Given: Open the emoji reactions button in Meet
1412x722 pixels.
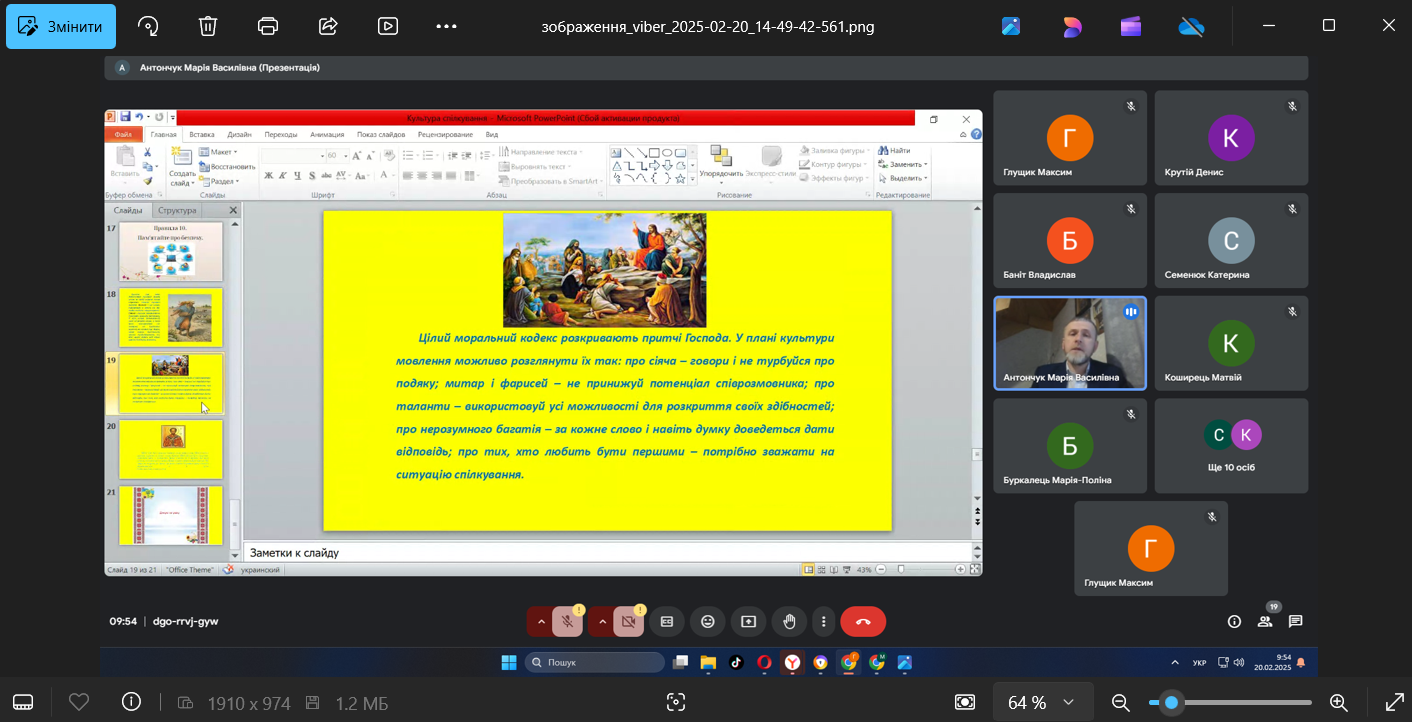Looking at the screenshot, I should tap(708, 621).
